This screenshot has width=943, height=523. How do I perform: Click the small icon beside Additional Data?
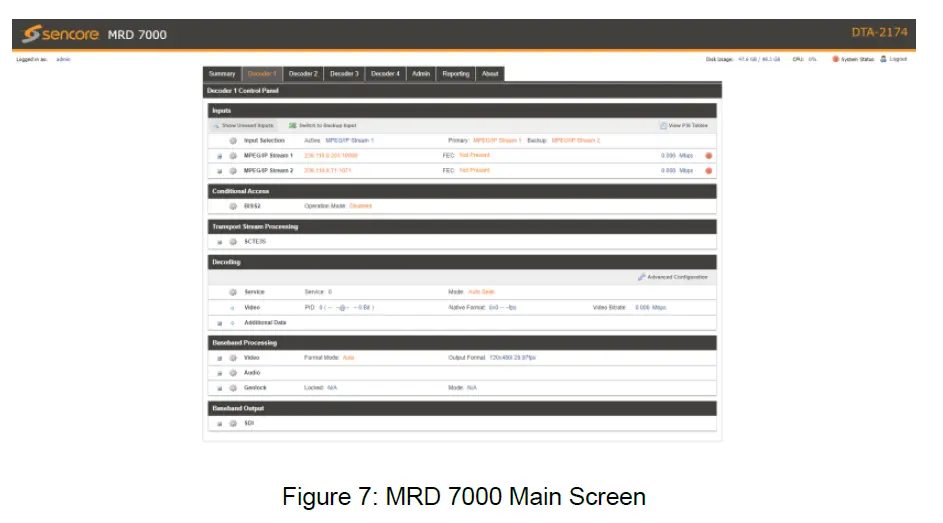(233, 323)
